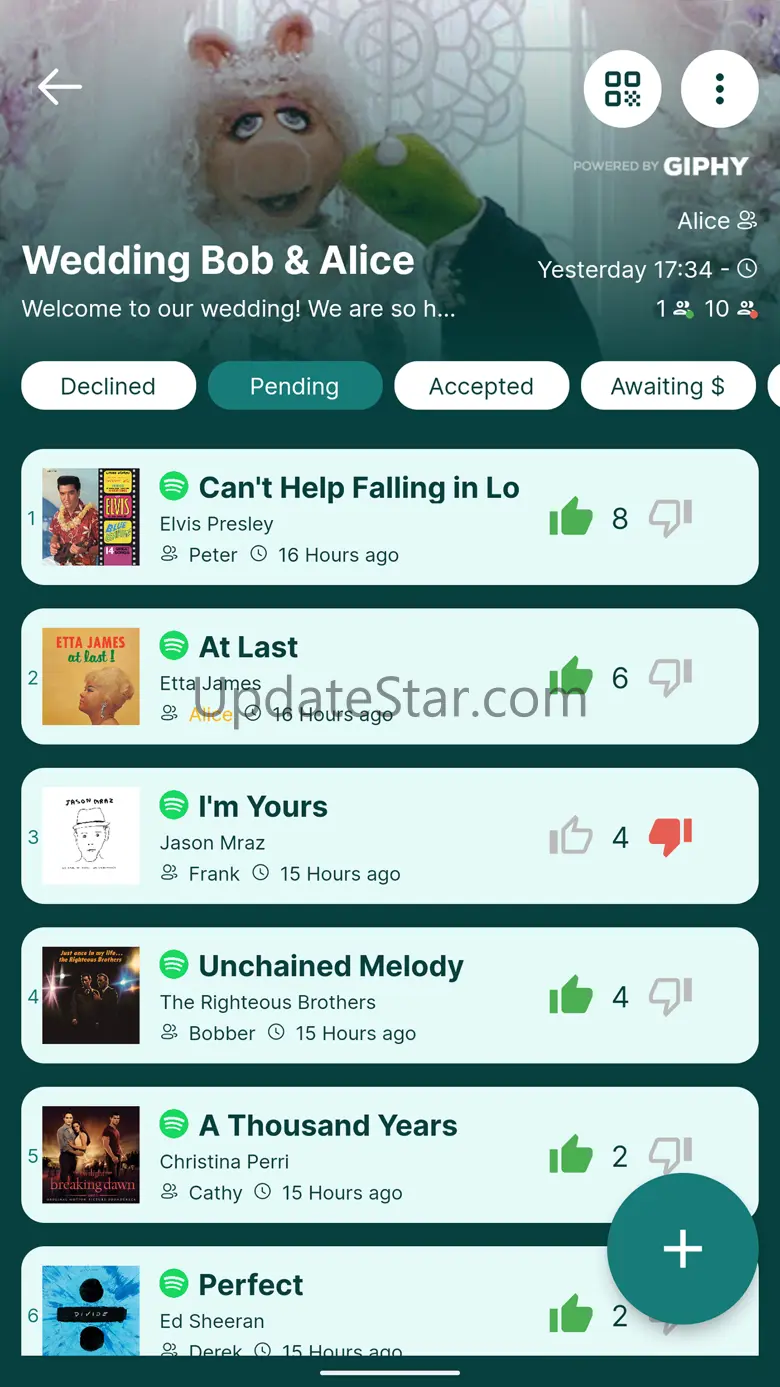Open the three-dot options menu
780x1387 pixels.
point(719,89)
